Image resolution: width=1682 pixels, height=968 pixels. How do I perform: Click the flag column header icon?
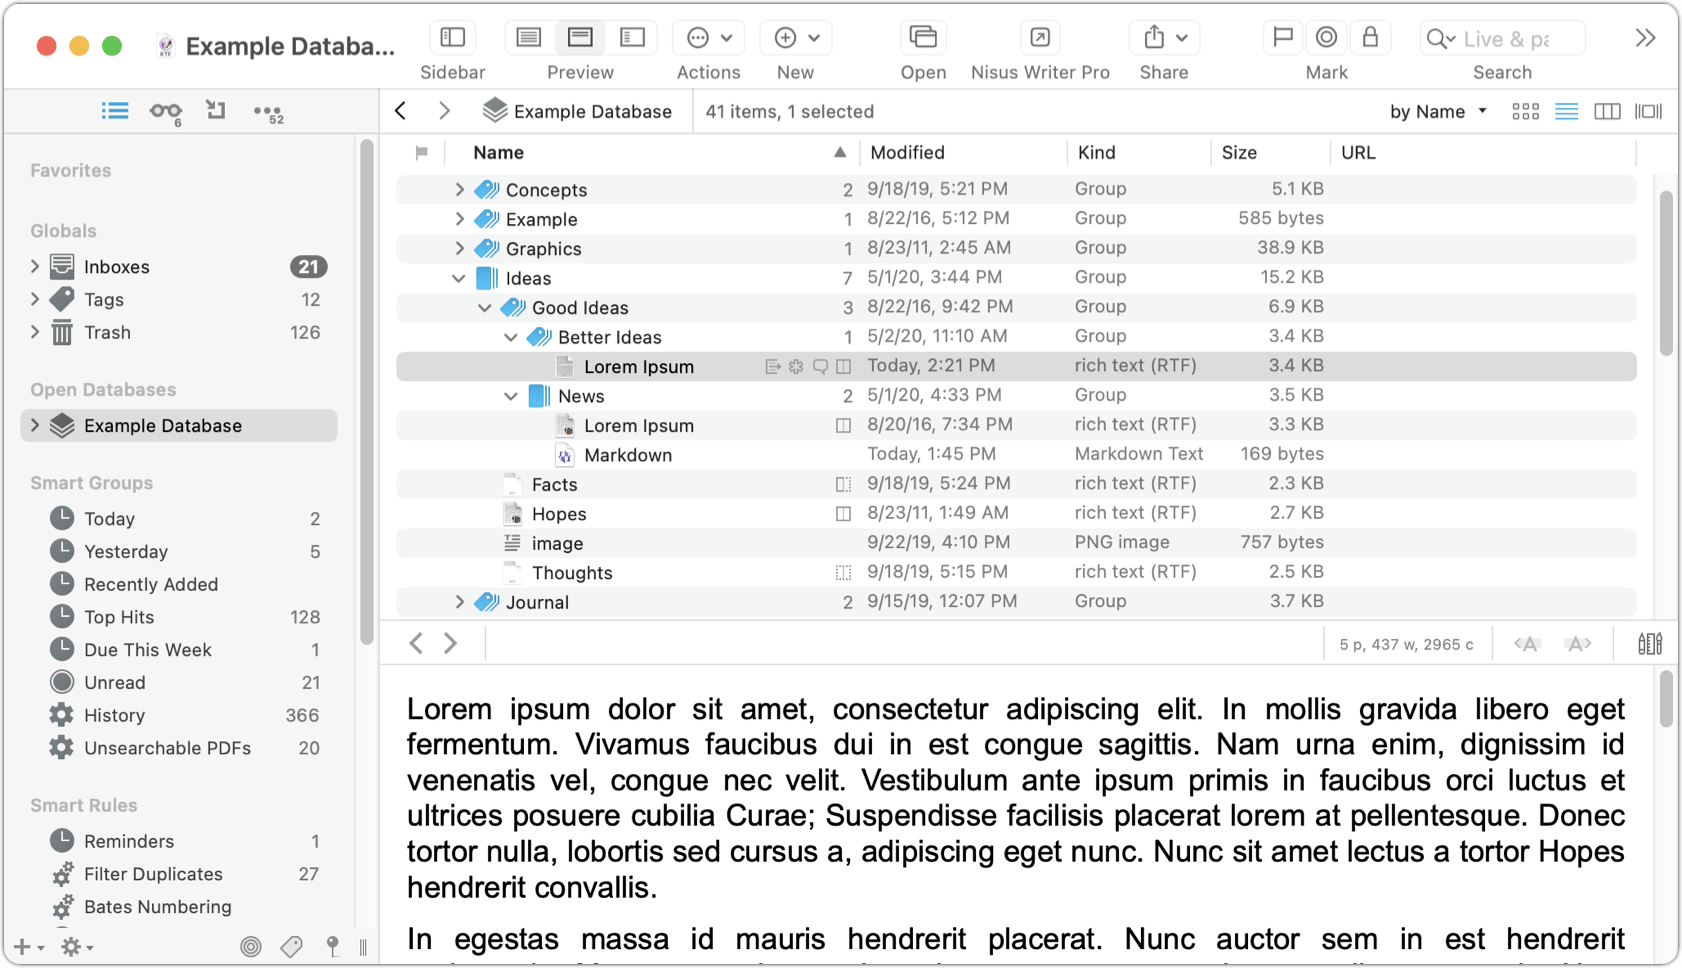click(421, 152)
